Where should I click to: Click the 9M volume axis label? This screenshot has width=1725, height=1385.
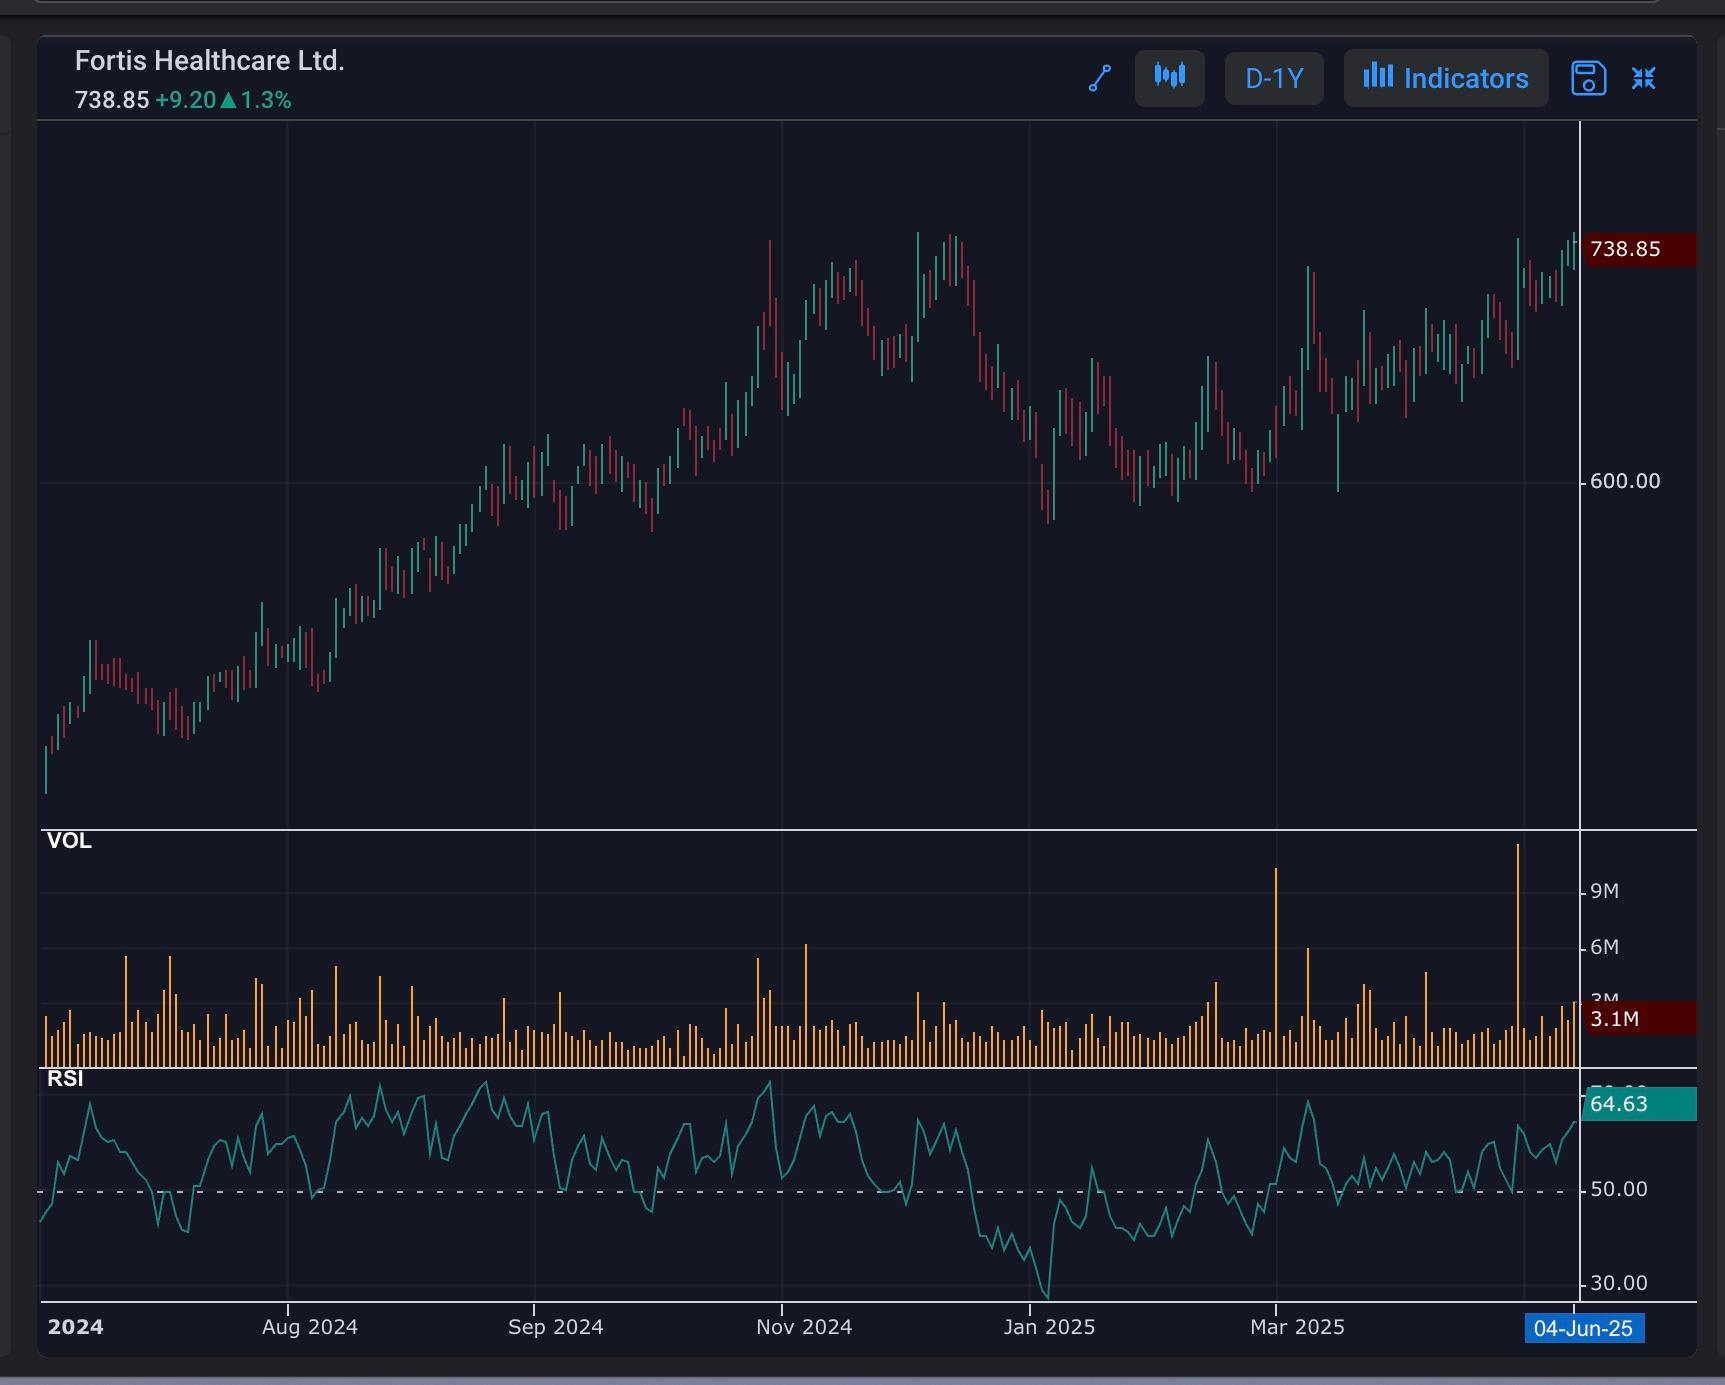pos(1604,891)
